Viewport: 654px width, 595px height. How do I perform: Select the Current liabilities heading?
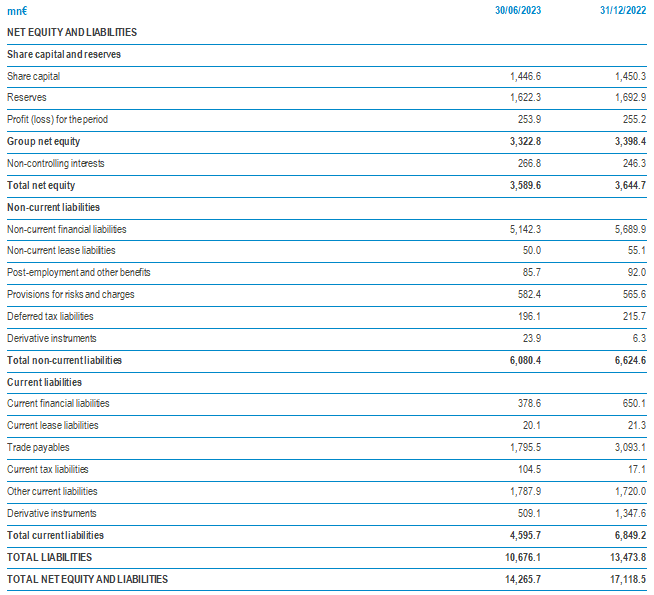pos(44,382)
